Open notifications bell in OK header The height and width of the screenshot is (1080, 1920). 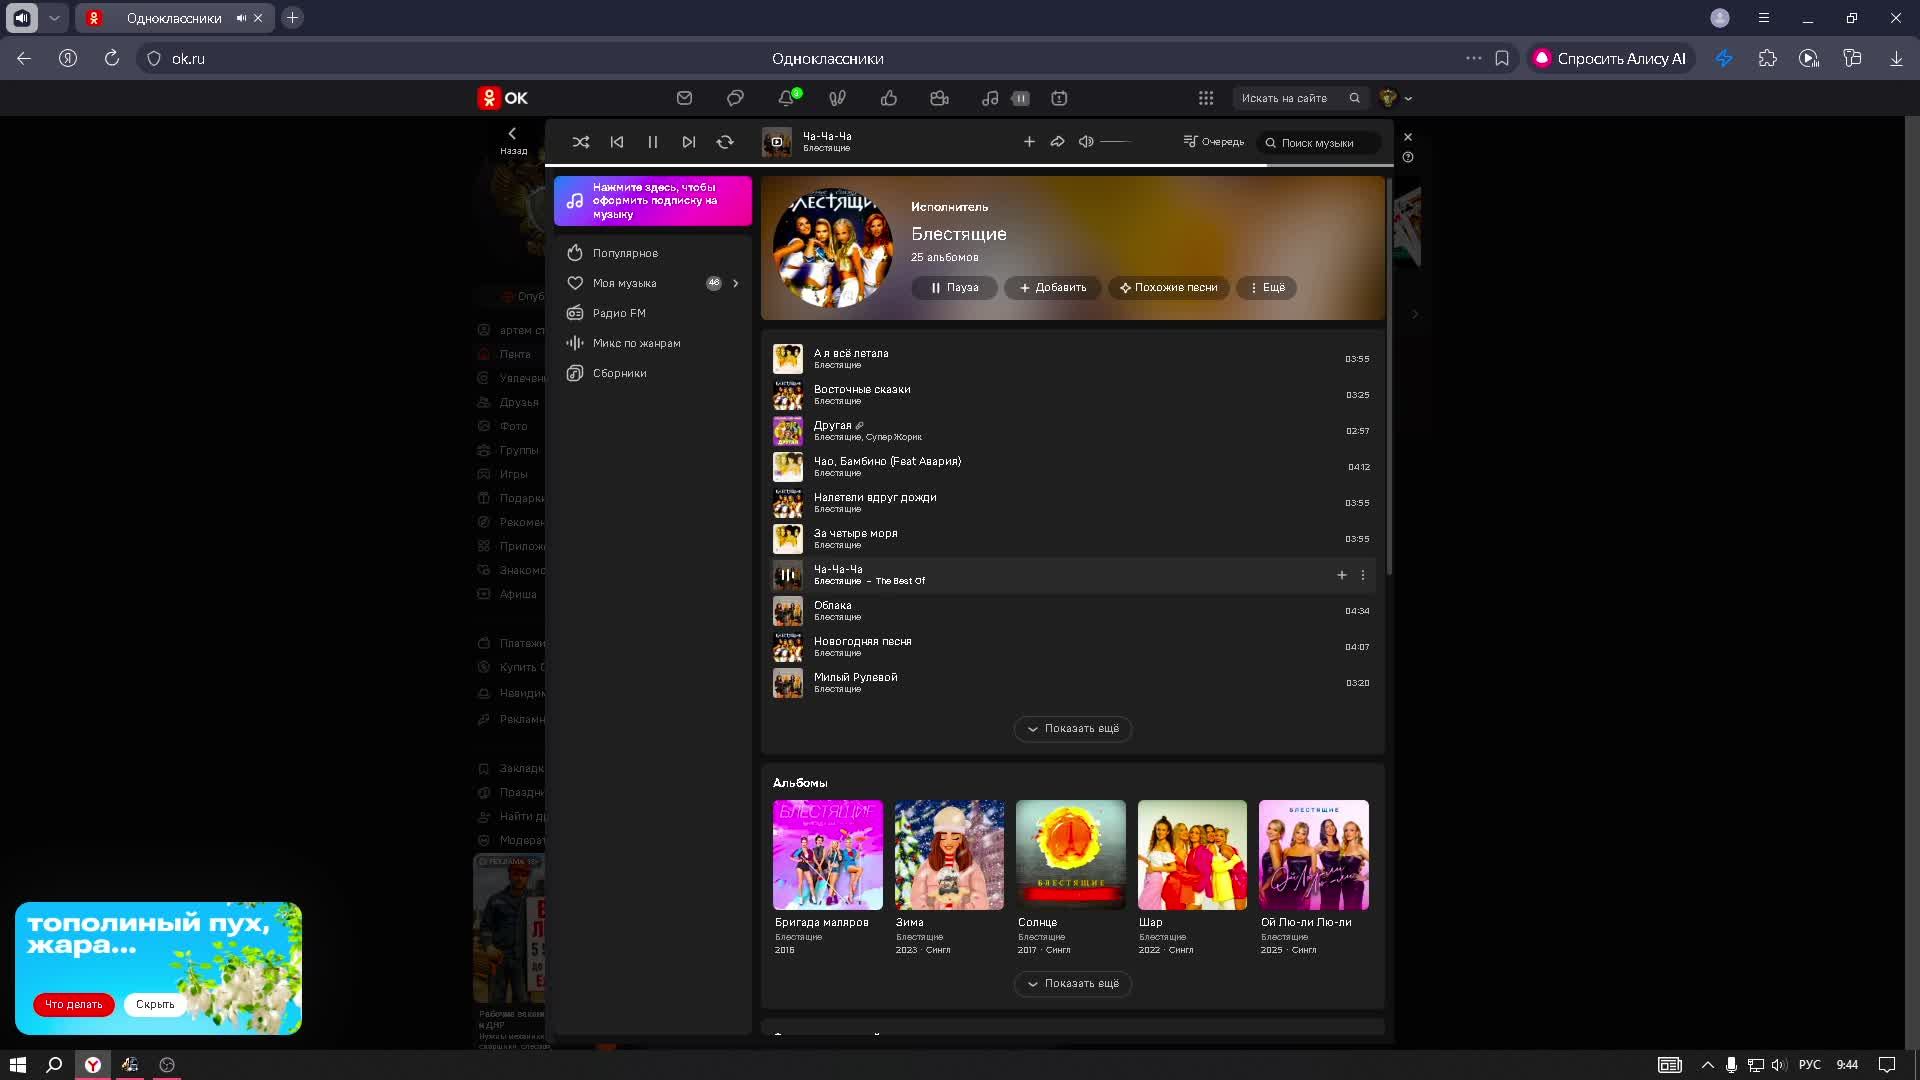click(786, 98)
